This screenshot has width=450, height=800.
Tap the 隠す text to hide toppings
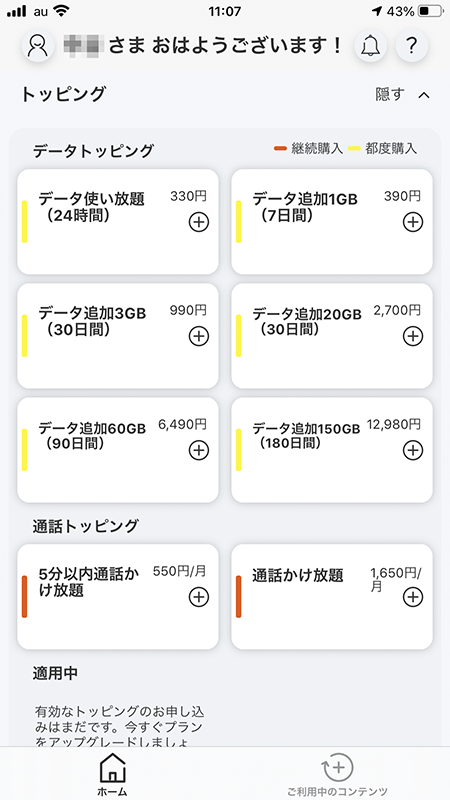tap(390, 94)
